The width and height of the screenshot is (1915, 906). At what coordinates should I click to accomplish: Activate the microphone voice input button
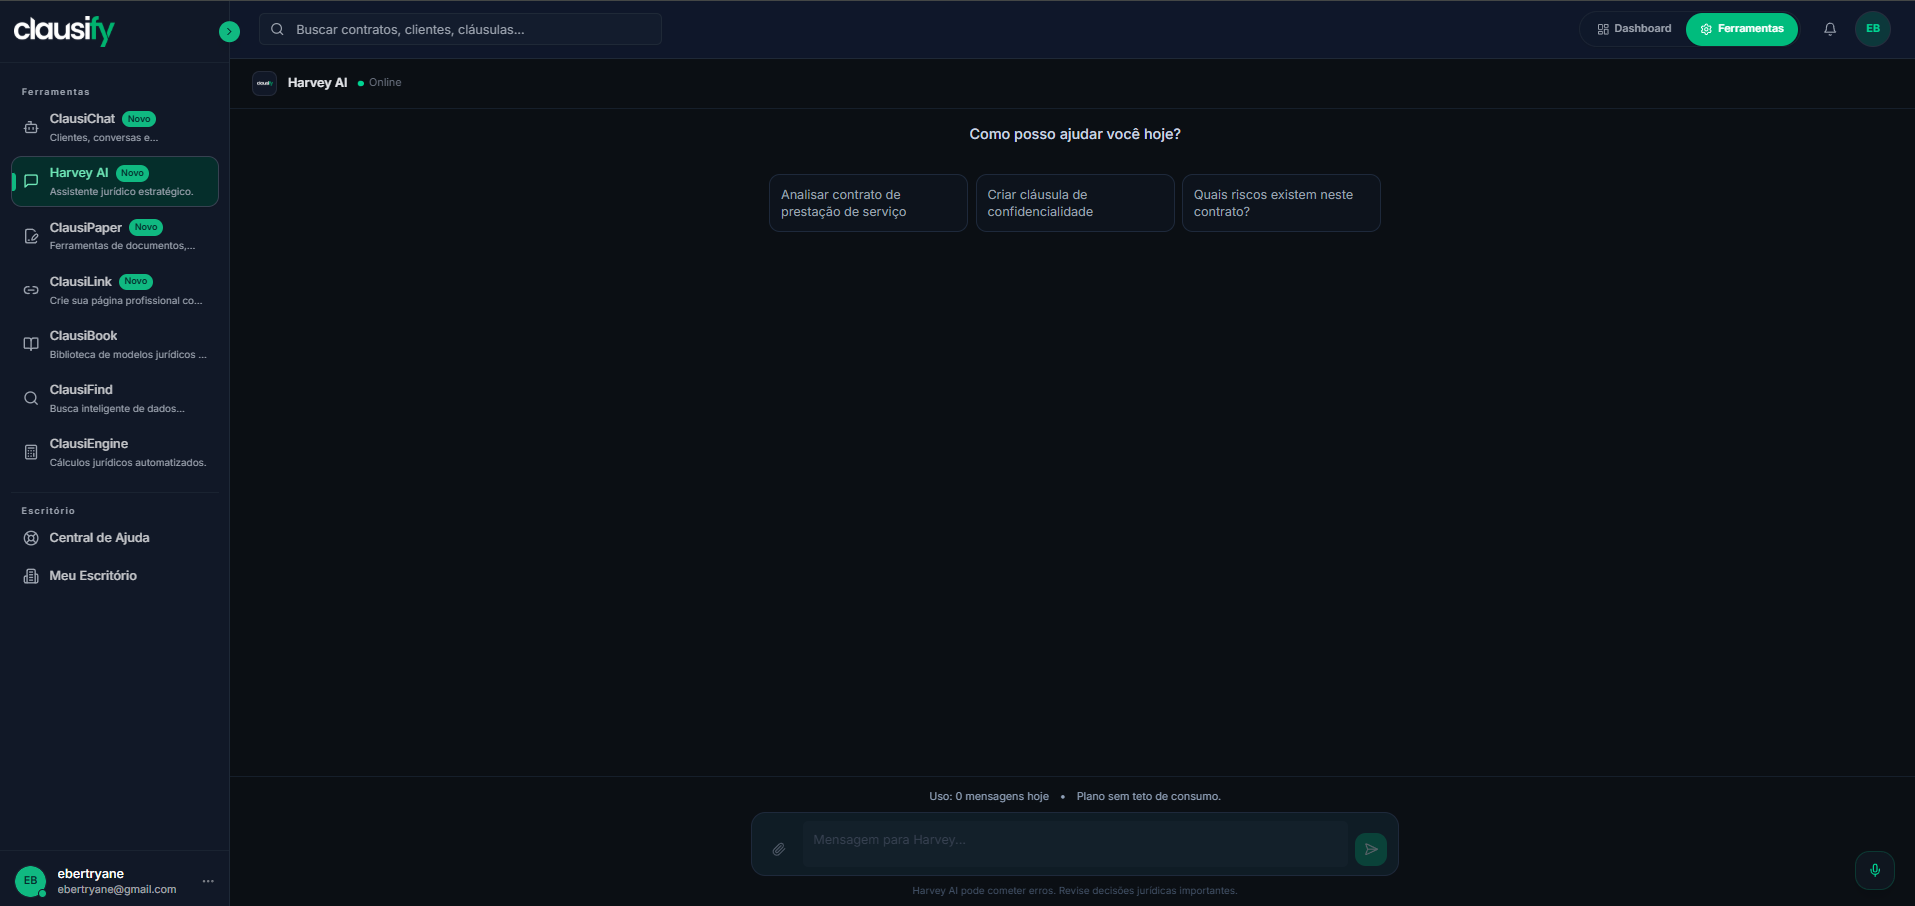(x=1875, y=870)
